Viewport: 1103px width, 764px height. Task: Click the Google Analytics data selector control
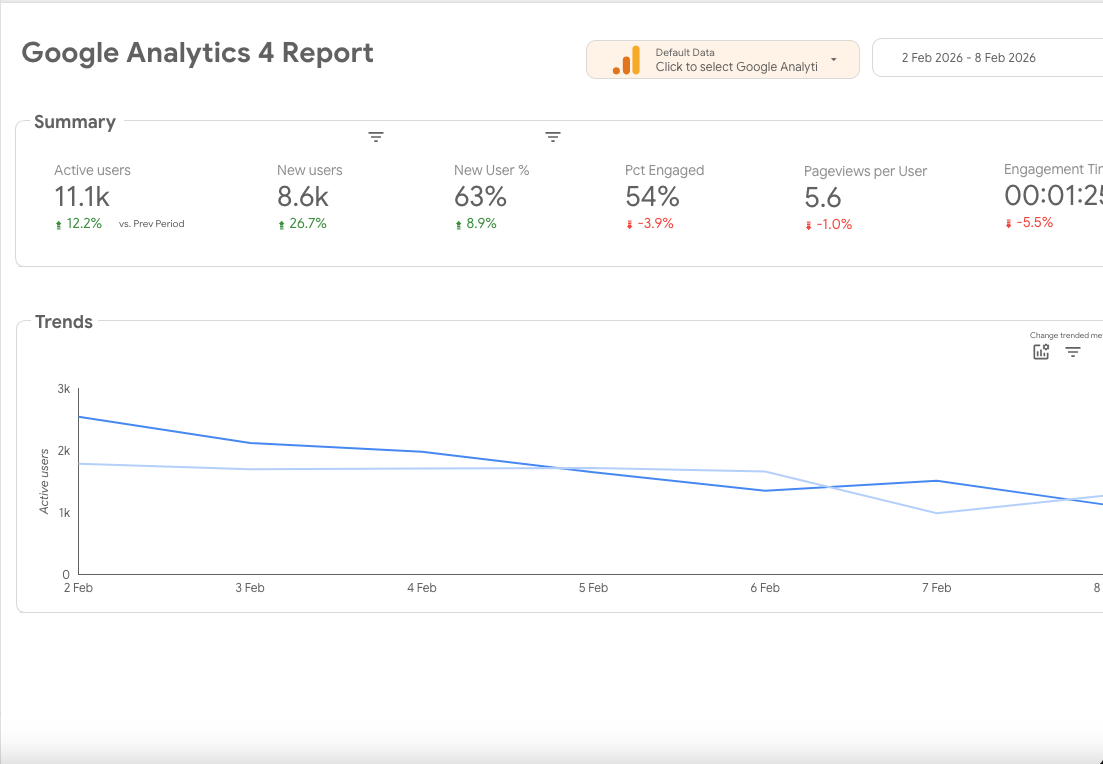point(723,59)
